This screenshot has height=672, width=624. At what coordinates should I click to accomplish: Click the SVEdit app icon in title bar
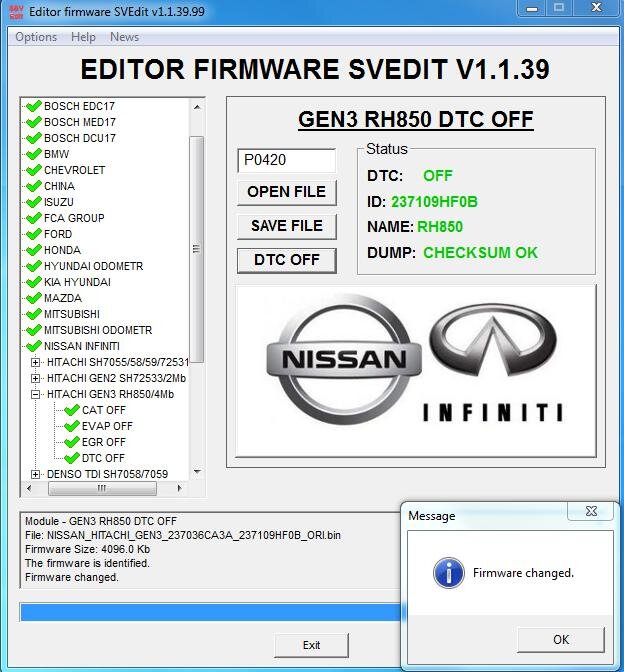coord(16,12)
